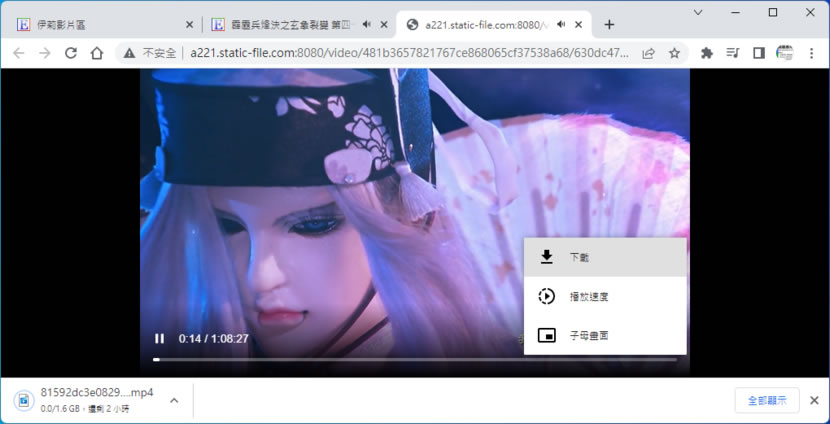Open the Chrome profile avatar
830x424 pixels.
(784, 53)
